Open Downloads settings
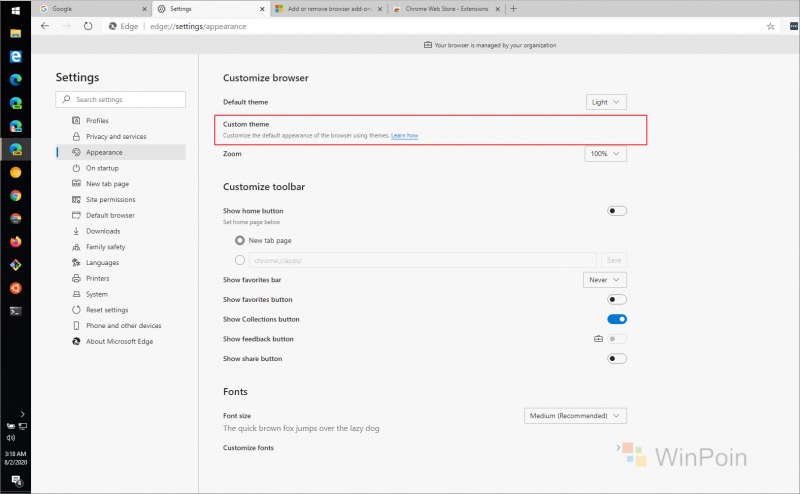The height and width of the screenshot is (494, 800). (x=121, y=231)
